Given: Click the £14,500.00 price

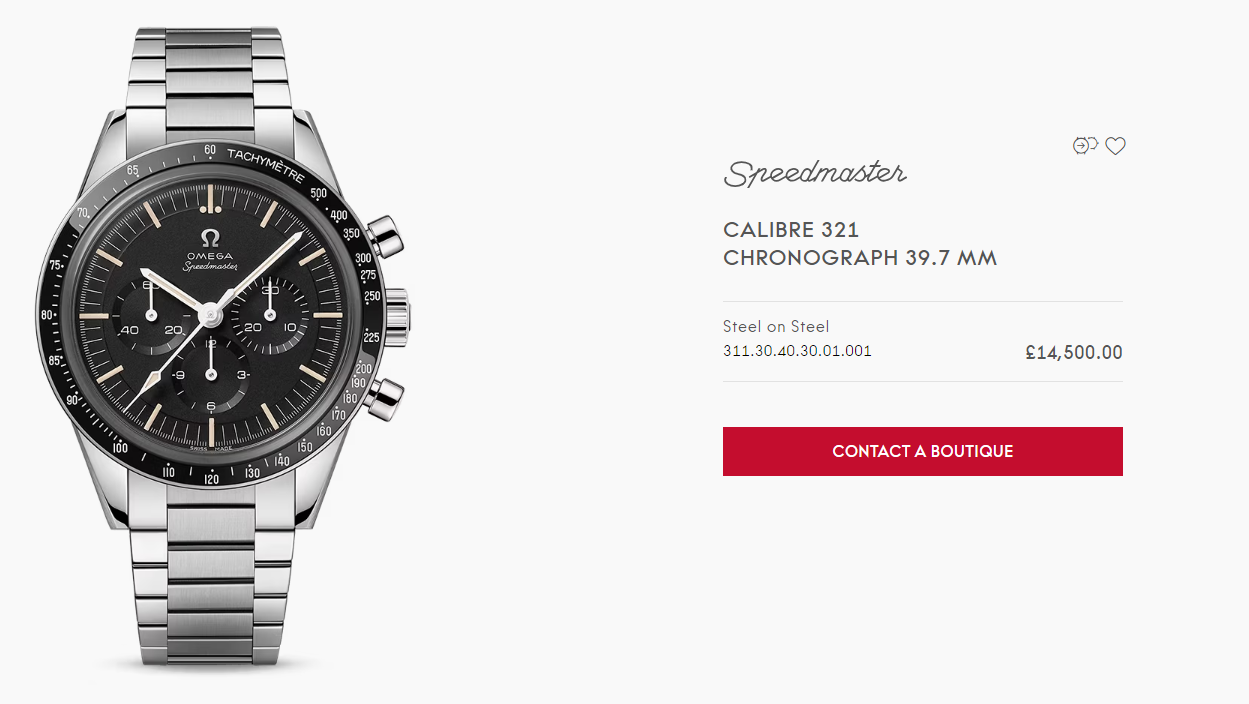Looking at the screenshot, I should tap(1074, 352).
